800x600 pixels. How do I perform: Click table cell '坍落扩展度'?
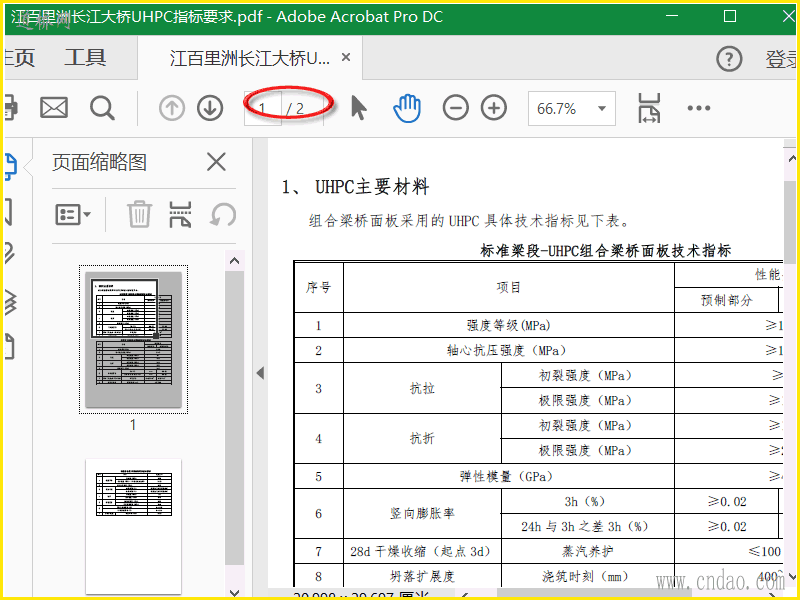pyautogui.click(x=422, y=576)
